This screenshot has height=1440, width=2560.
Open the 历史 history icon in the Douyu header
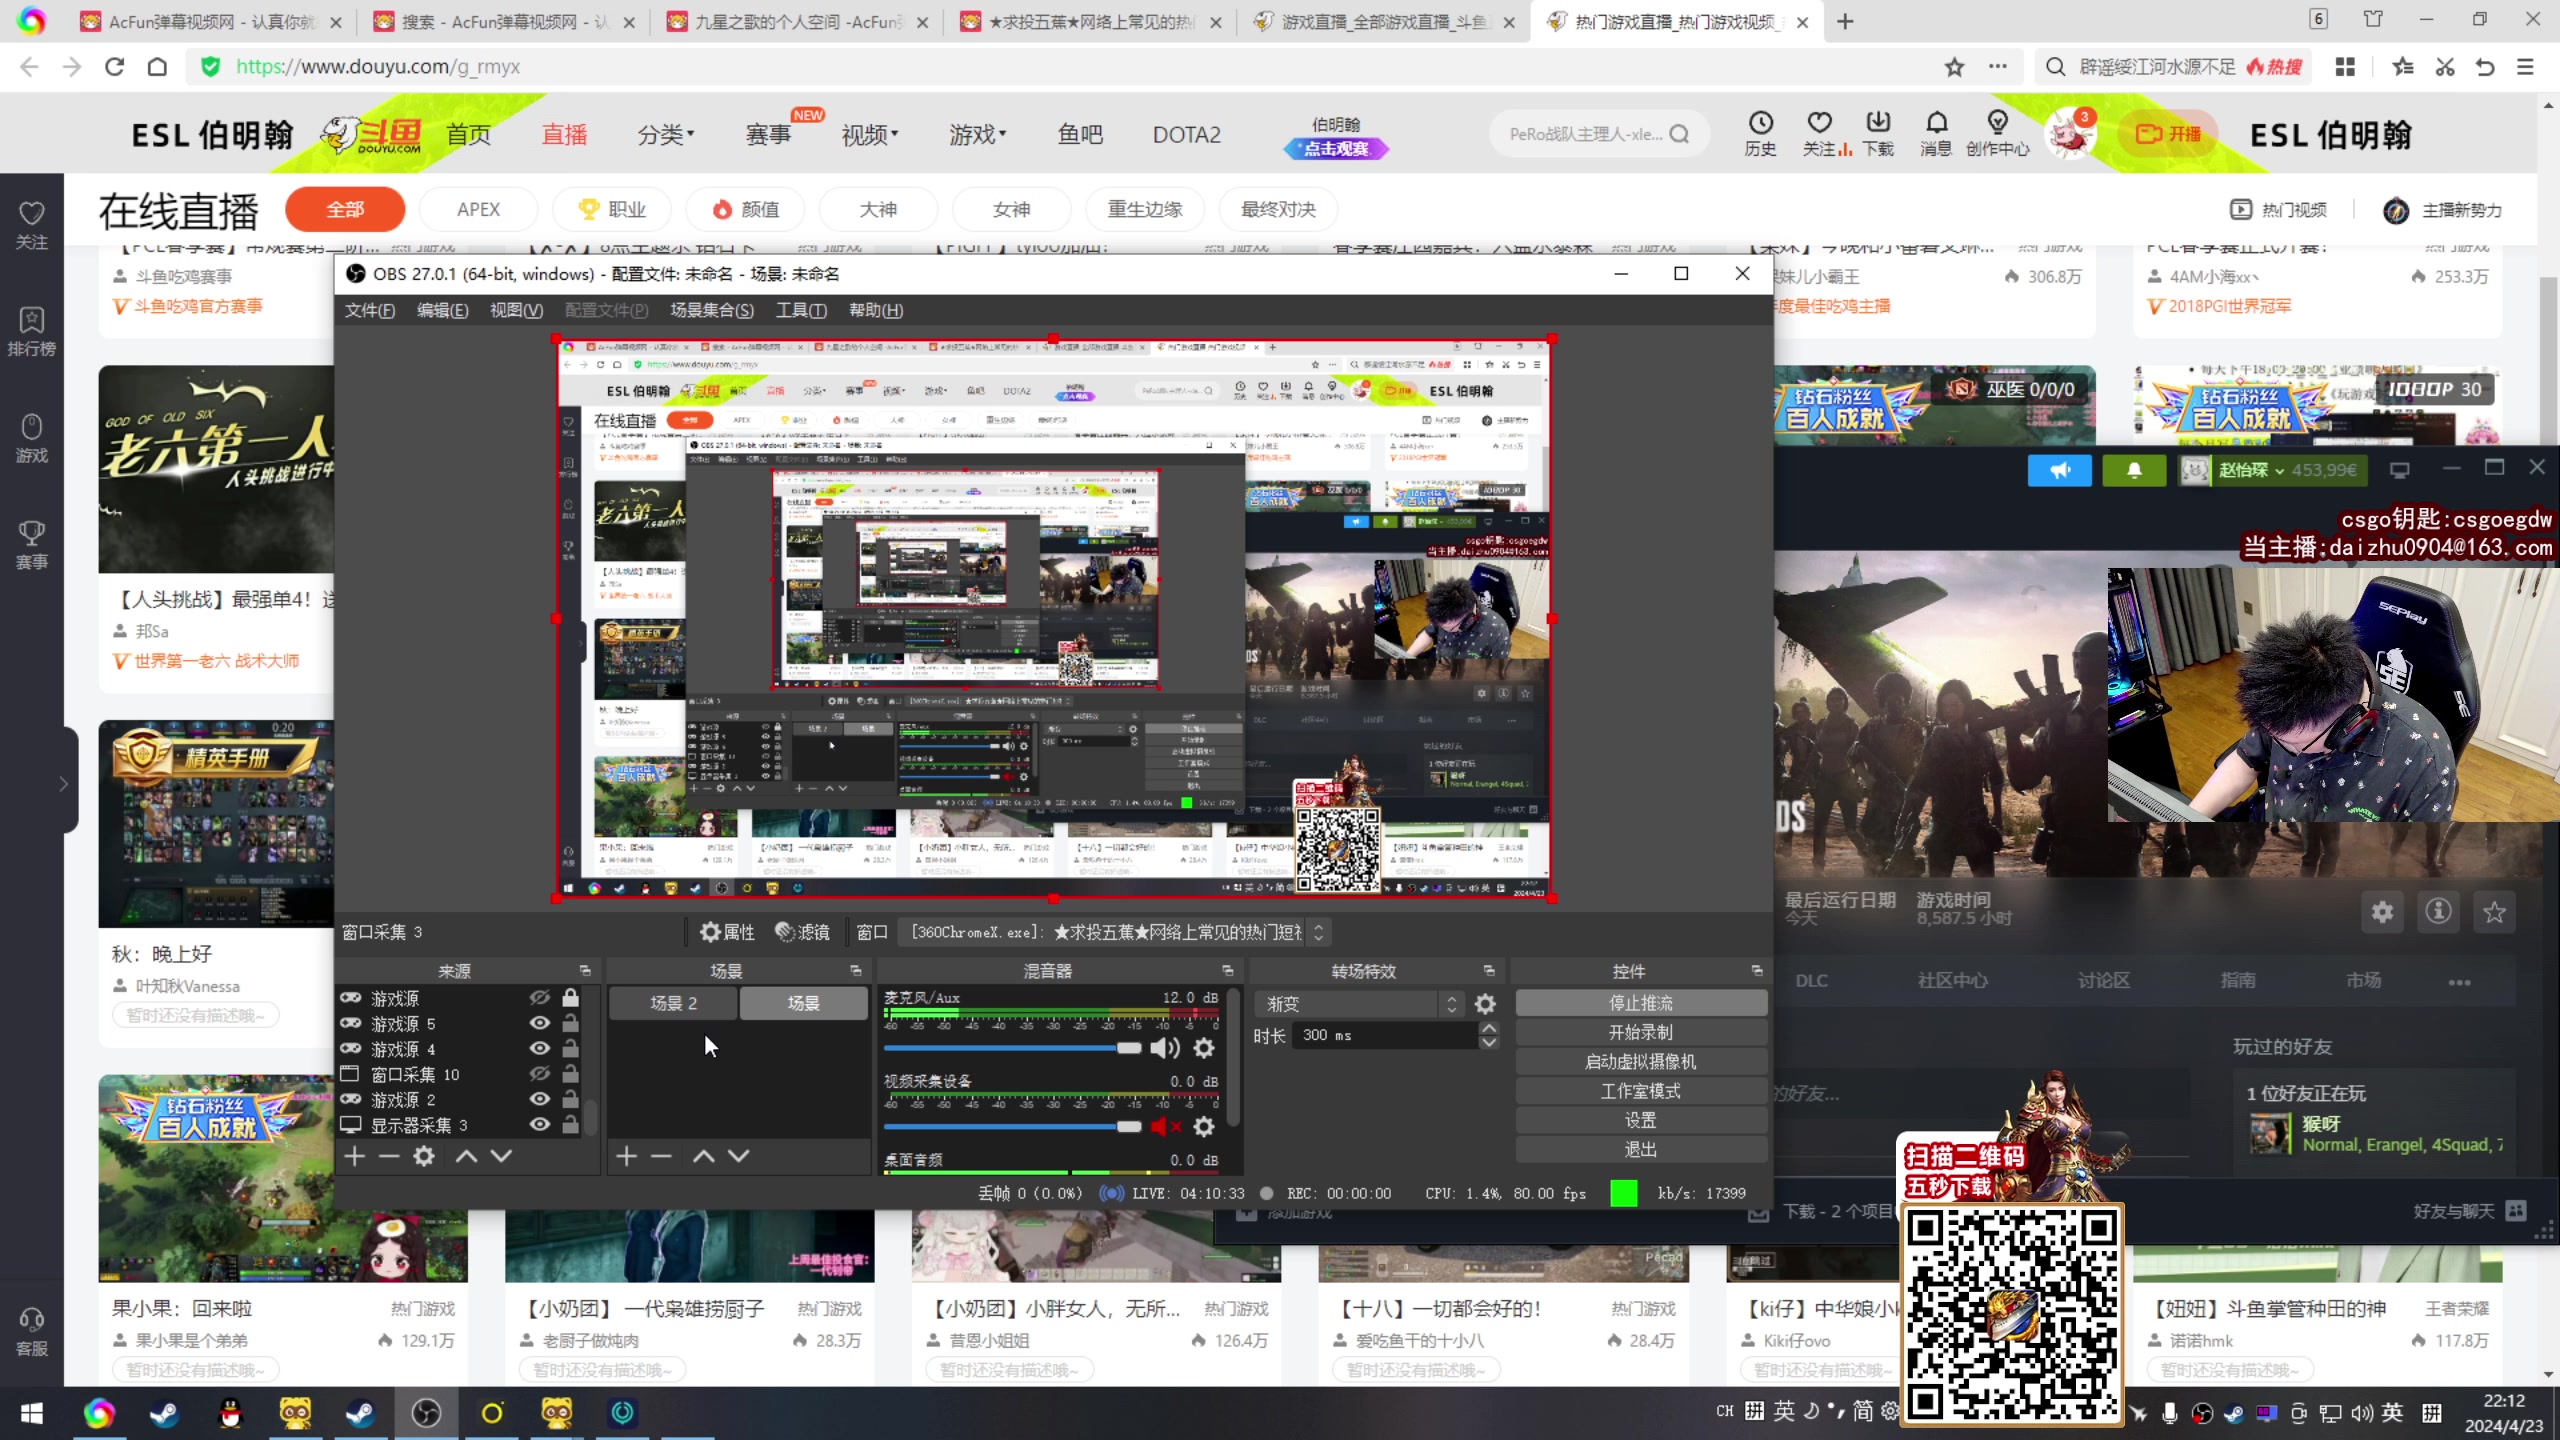(1760, 134)
